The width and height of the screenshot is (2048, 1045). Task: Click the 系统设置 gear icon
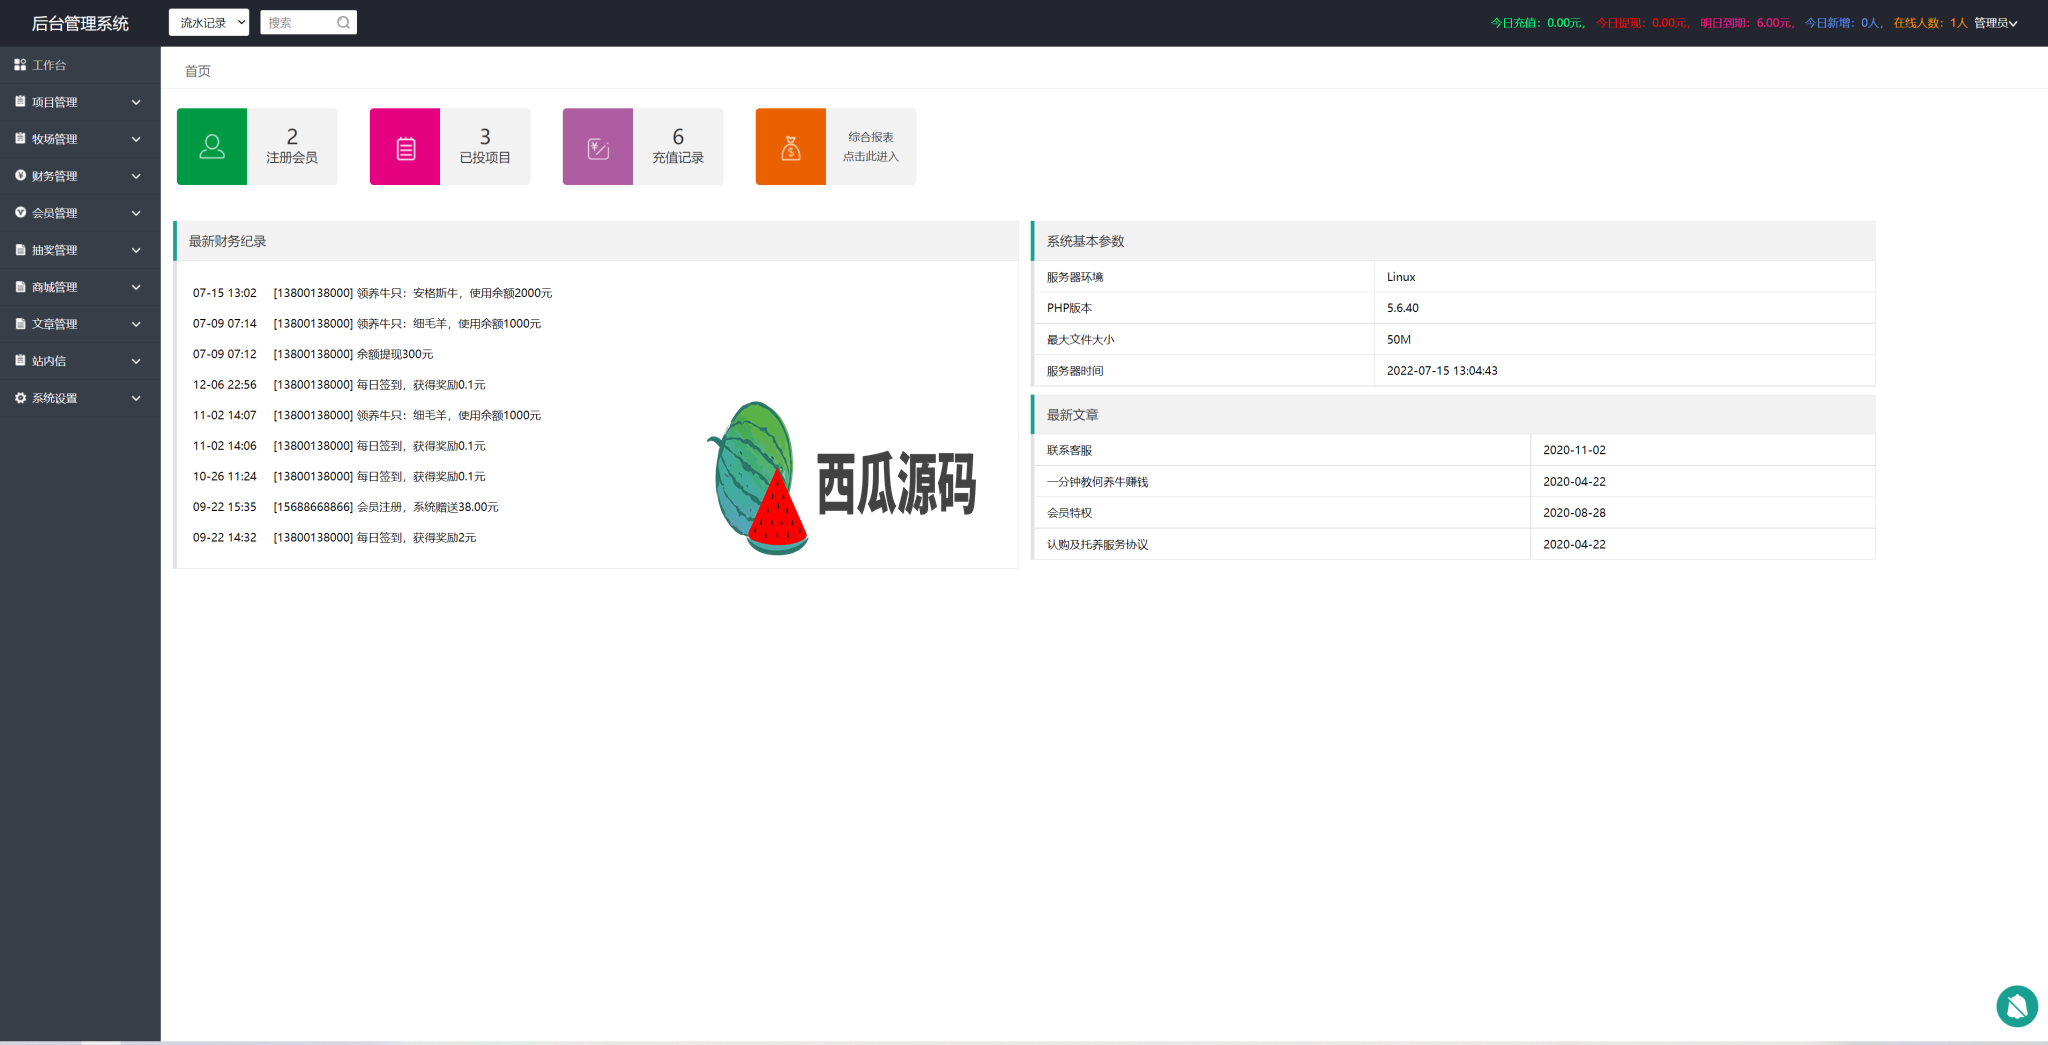pos(20,398)
